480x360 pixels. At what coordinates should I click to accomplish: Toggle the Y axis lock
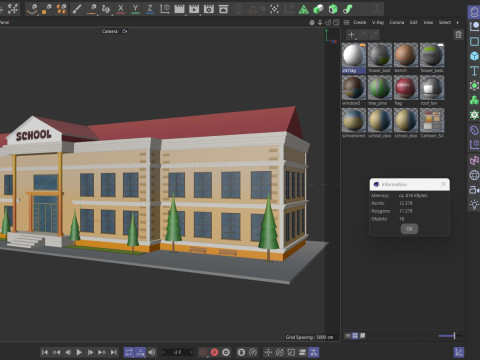tap(135, 9)
